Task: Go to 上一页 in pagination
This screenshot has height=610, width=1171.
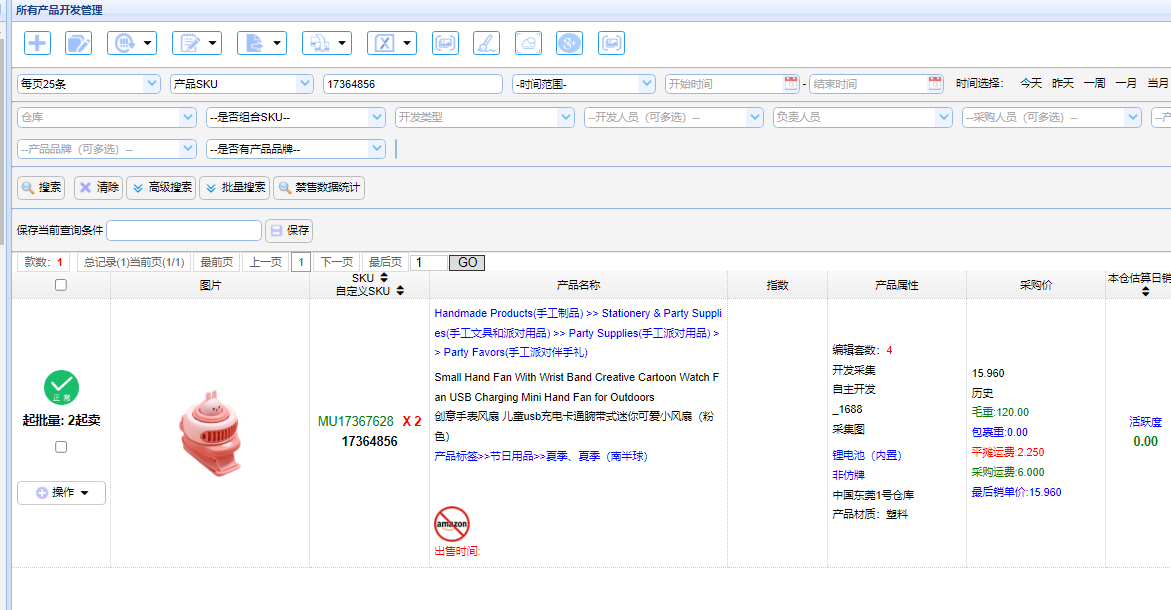Action: point(266,262)
